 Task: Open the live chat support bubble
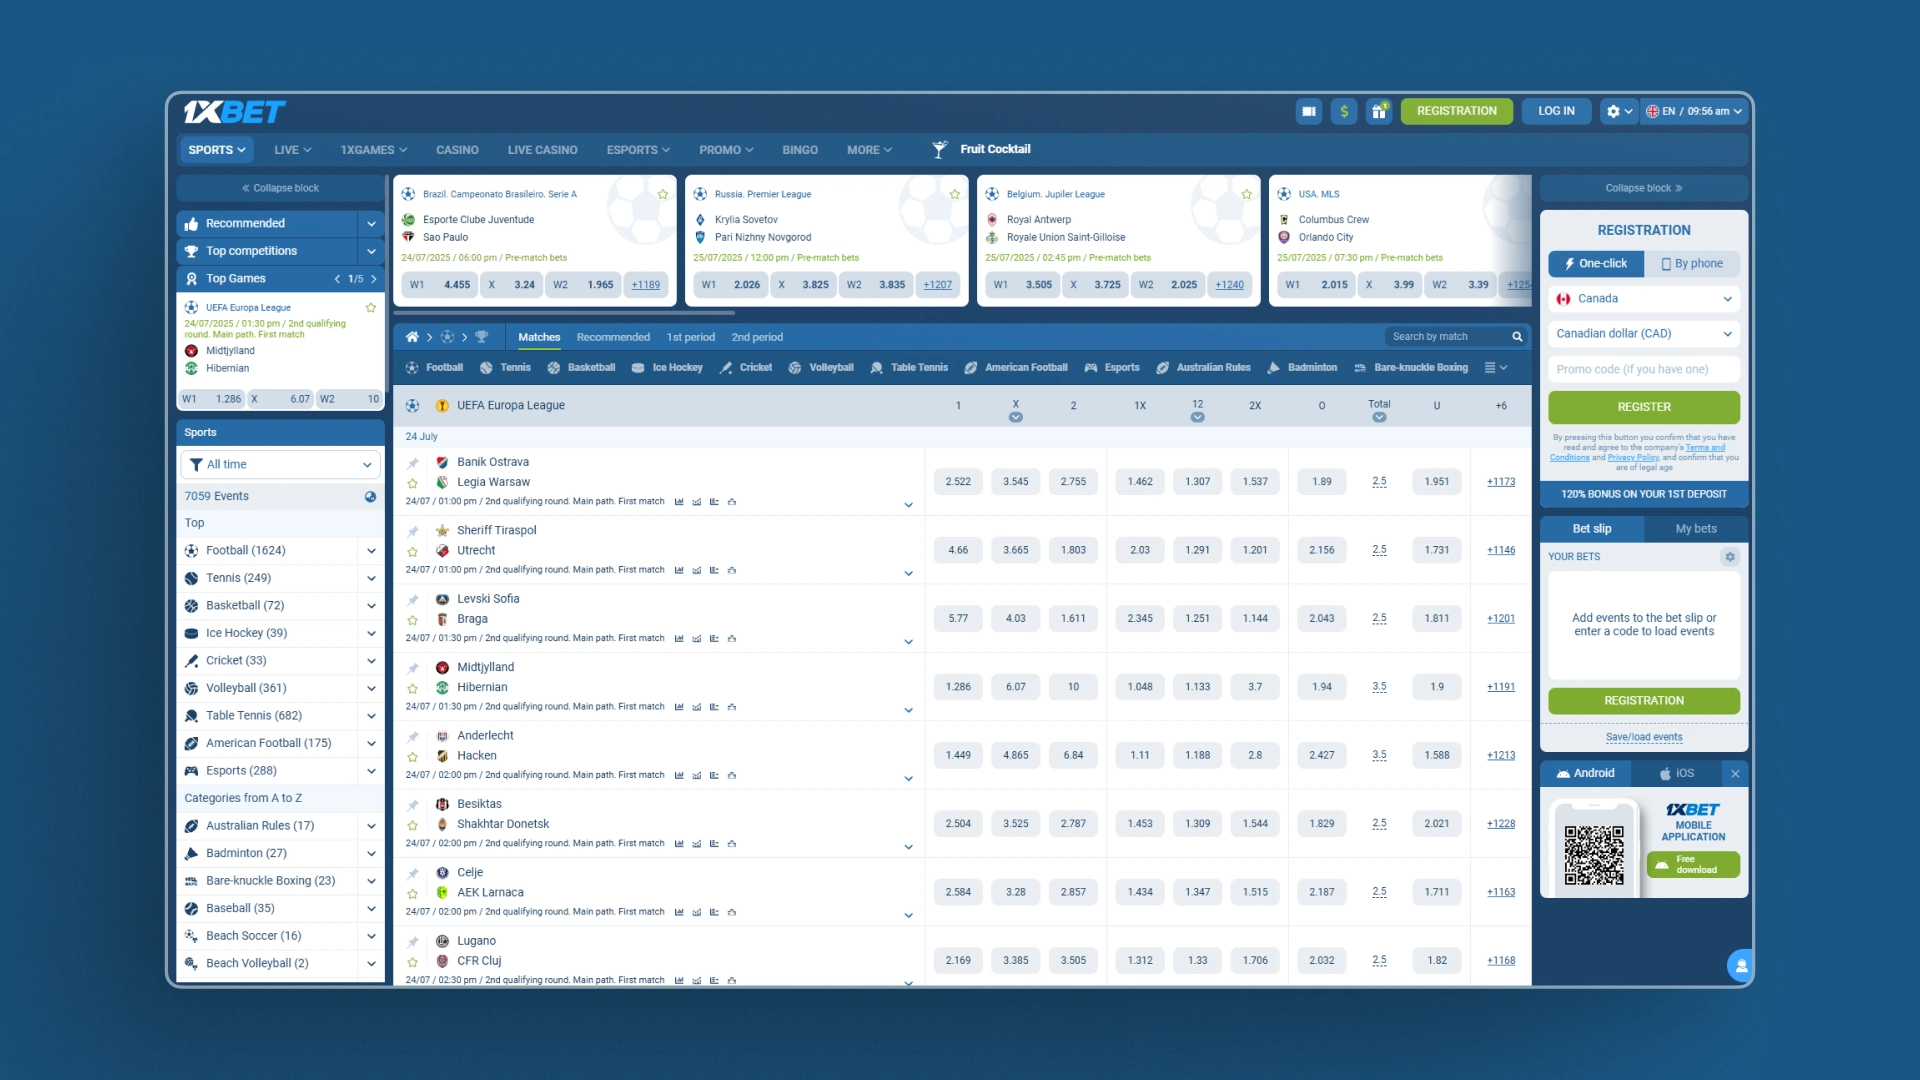[x=1741, y=966]
